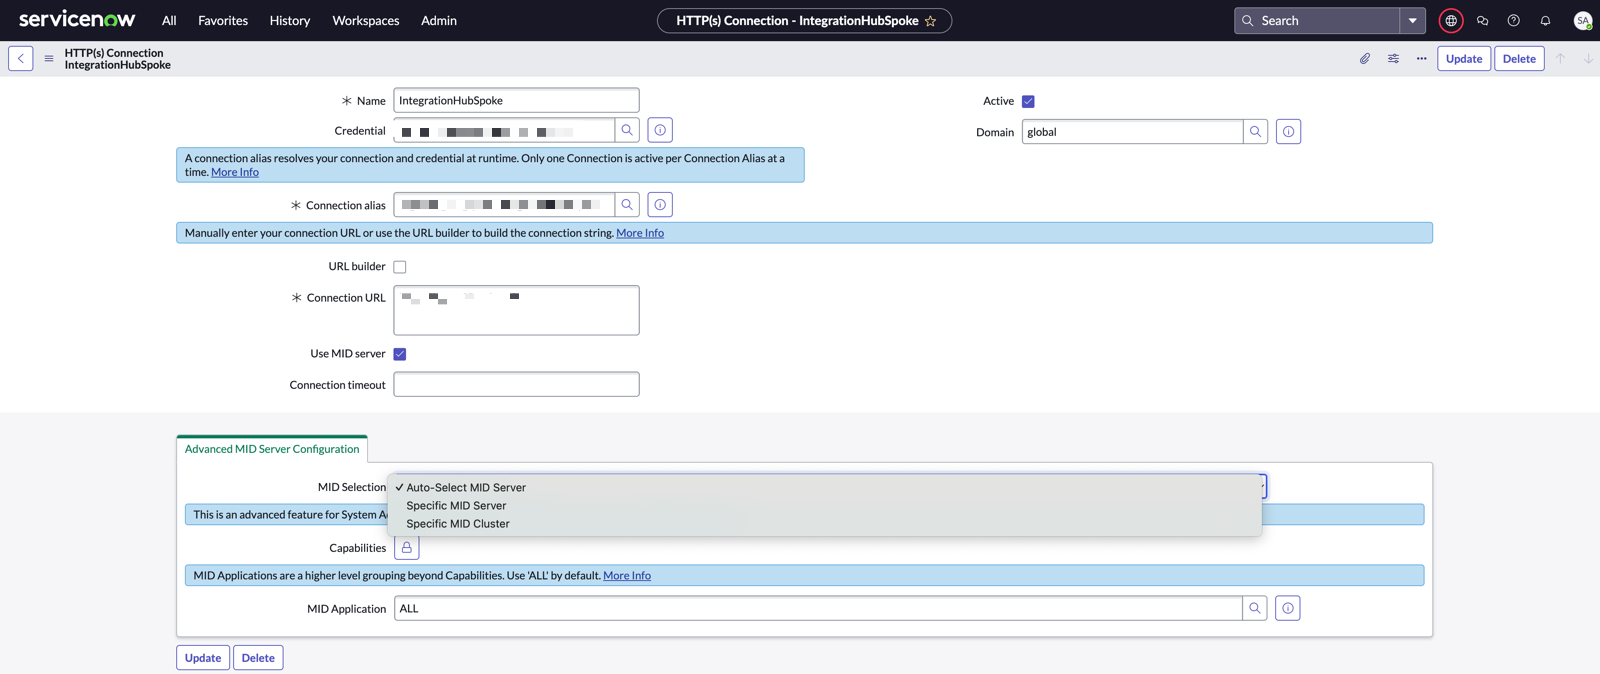Open the help question mark icon
Screen dimensions: 1600x674
tap(1514, 21)
